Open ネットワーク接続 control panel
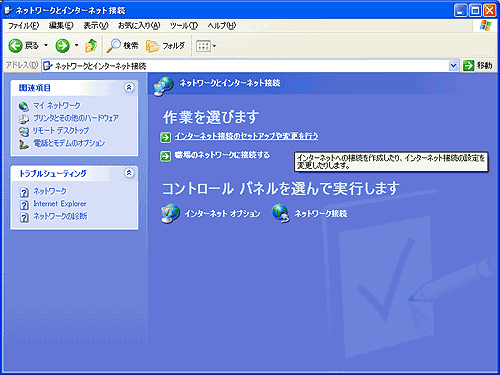500x375 pixels. [x=321, y=214]
